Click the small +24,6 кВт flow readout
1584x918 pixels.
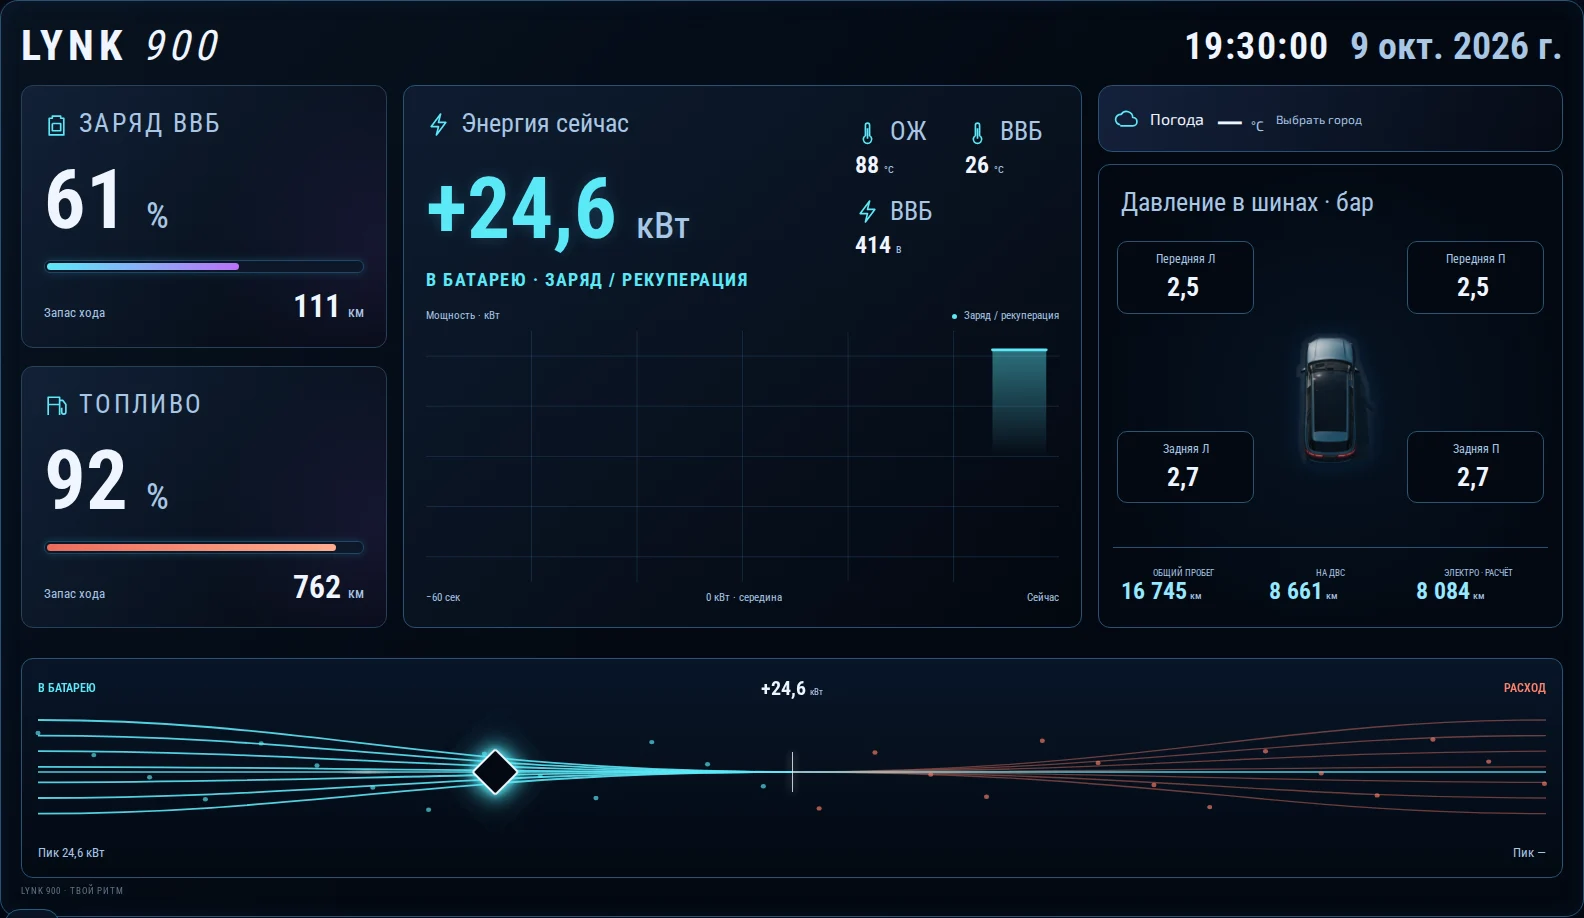pos(791,689)
